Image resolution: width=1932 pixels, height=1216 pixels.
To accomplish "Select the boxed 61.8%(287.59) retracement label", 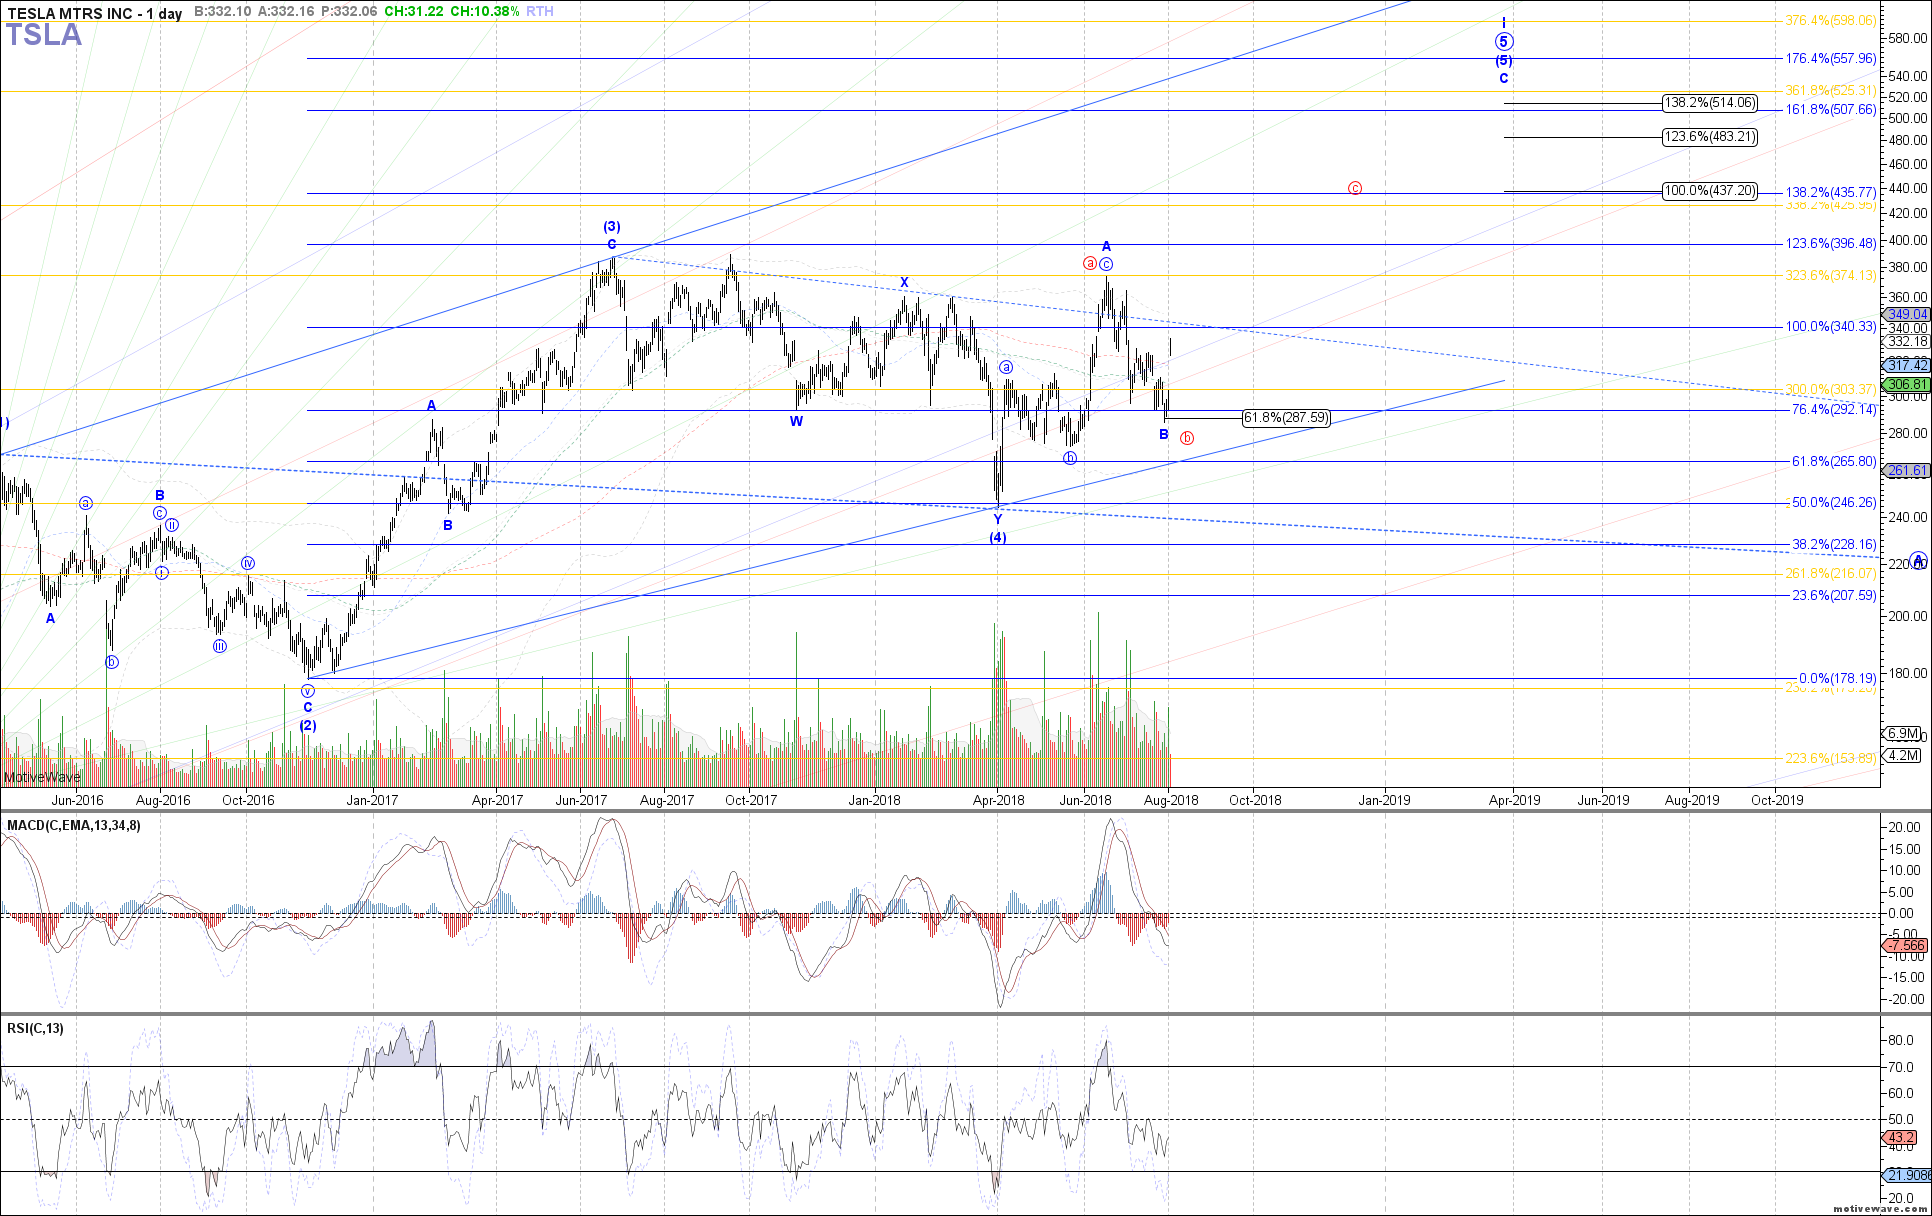I will click(1286, 418).
